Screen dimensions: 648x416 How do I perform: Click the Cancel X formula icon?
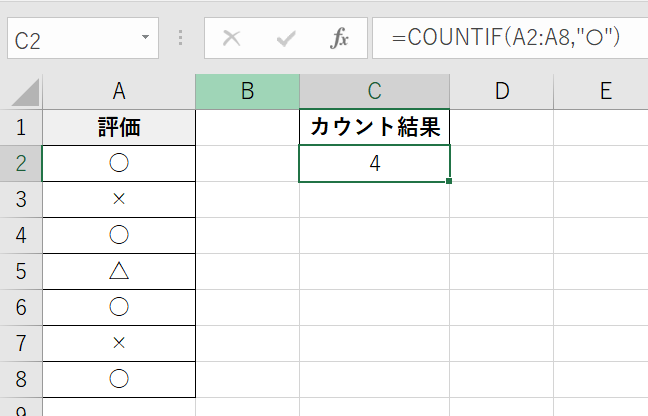[x=232, y=39]
